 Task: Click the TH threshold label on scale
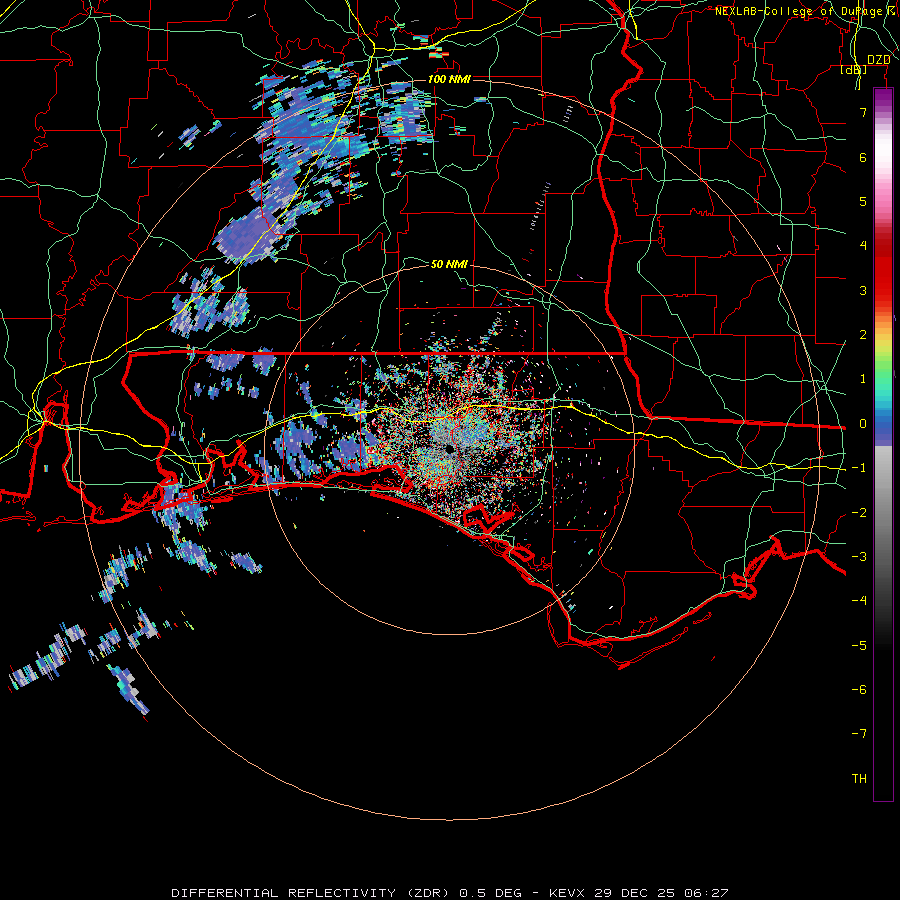coord(859,779)
